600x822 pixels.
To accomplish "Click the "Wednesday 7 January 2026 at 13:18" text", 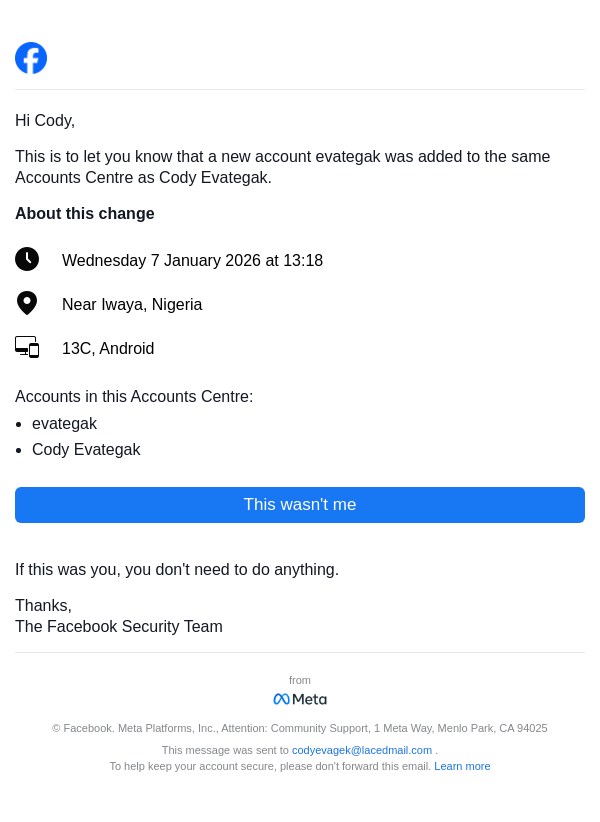I will coord(192,260).
